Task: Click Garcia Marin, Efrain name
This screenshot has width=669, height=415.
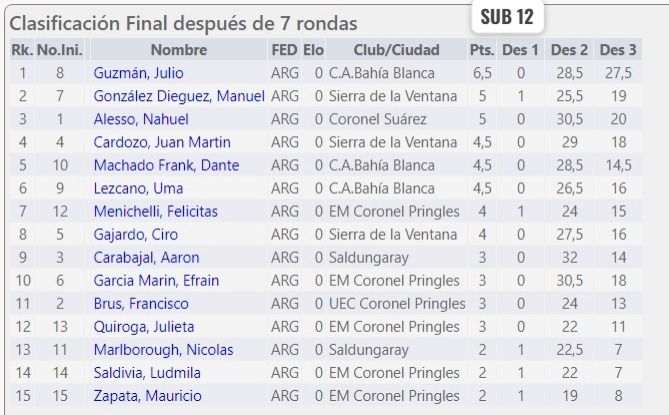Action: tap(155, 281)
